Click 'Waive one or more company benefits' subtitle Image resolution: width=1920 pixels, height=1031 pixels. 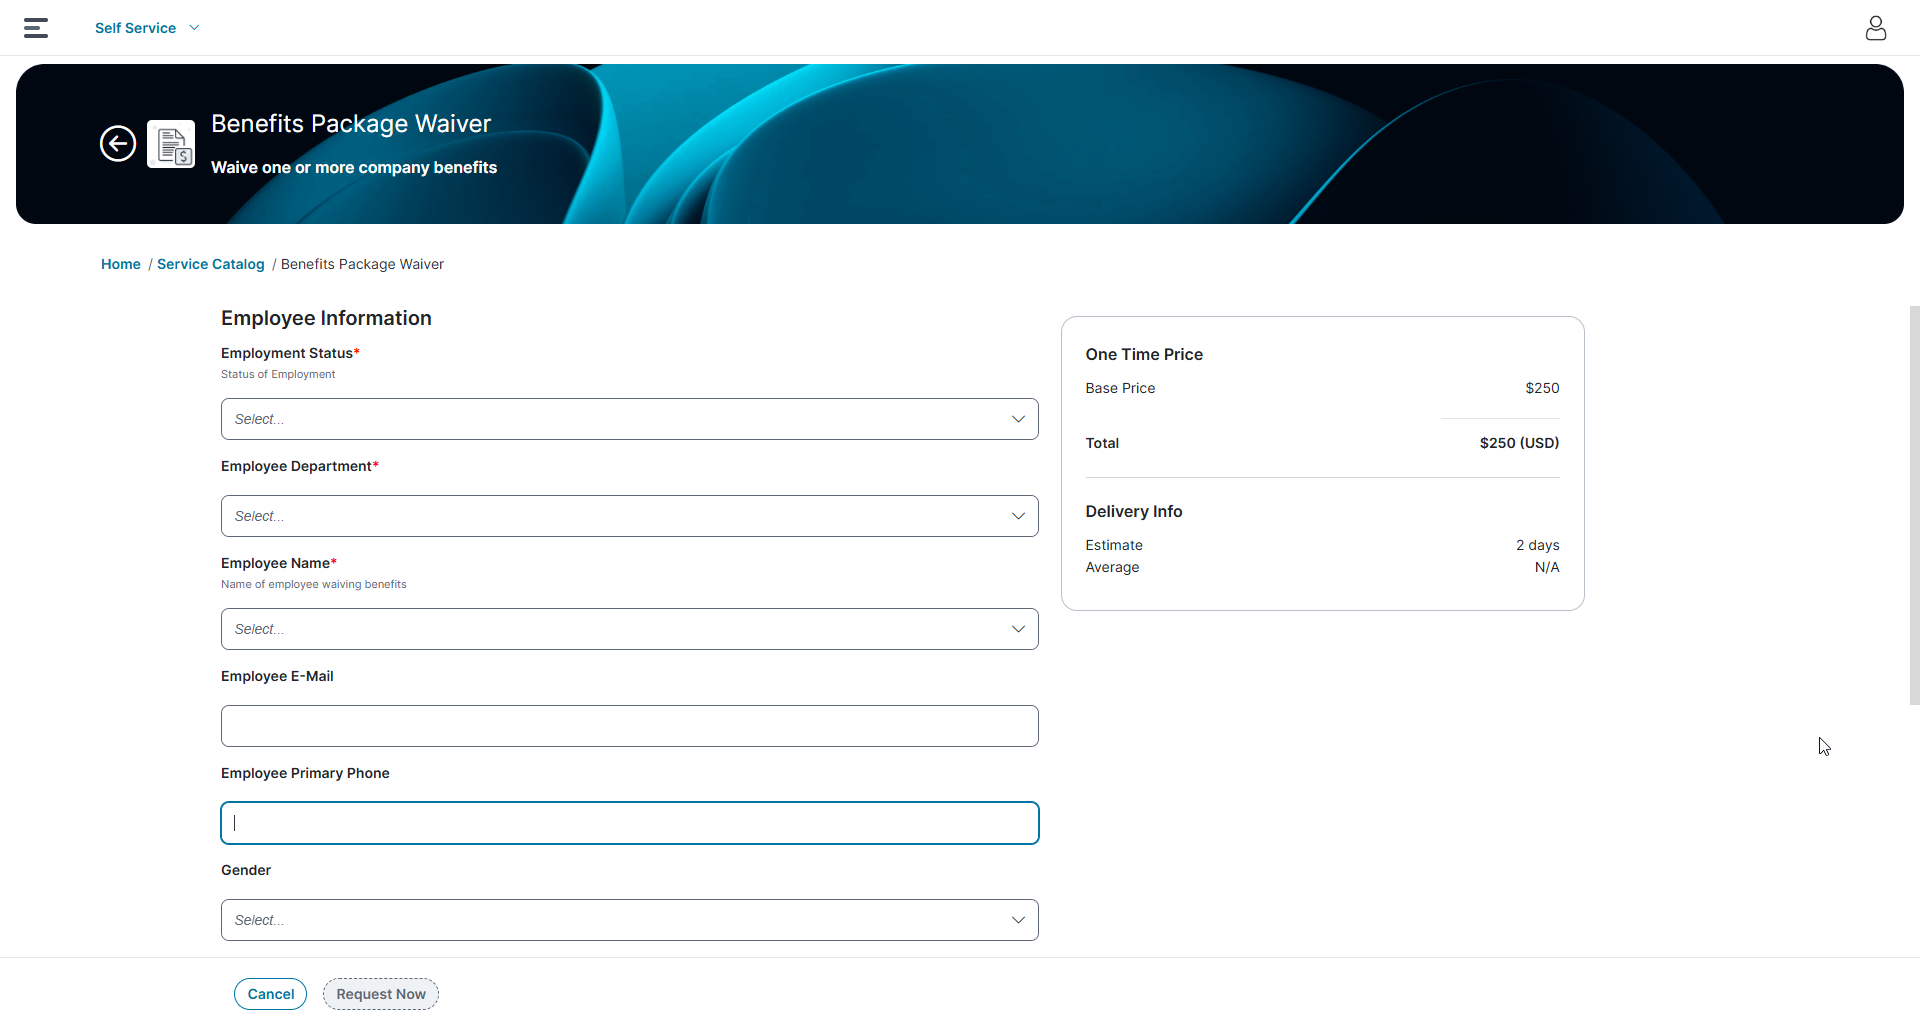[354, 167]
